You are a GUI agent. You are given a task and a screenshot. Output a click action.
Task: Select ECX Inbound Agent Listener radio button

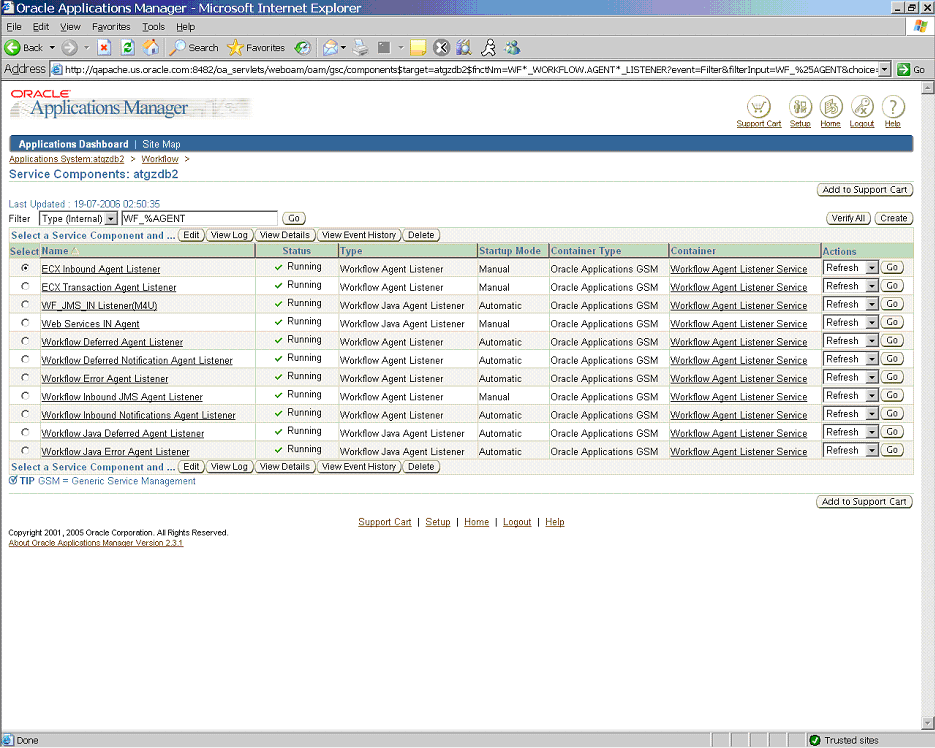[x=25, y=268]
